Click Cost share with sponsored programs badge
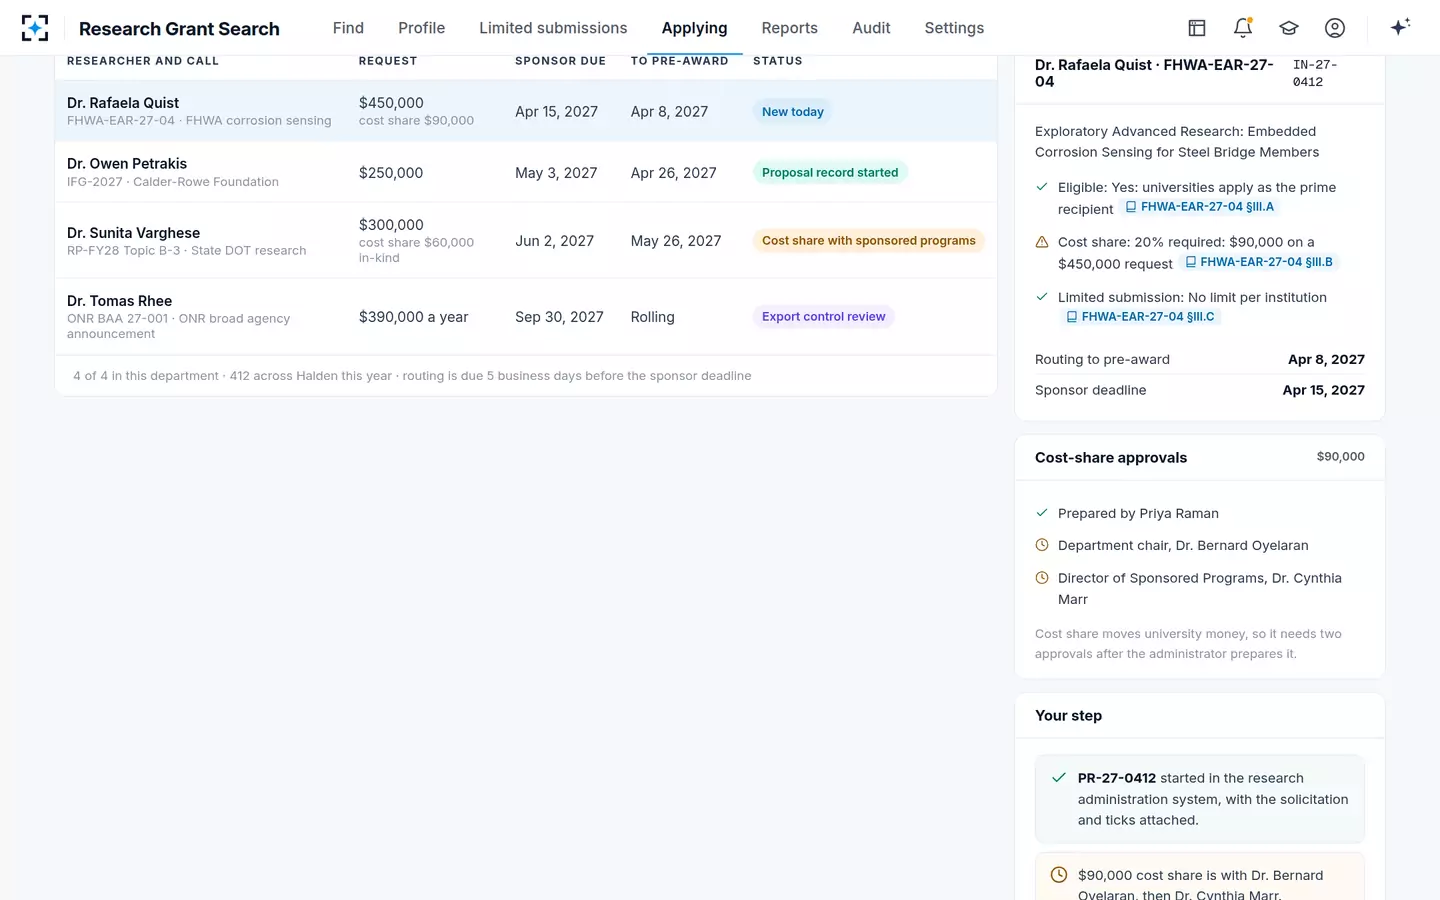Viewport: 1440px width, 900px height. coord(869,241)
